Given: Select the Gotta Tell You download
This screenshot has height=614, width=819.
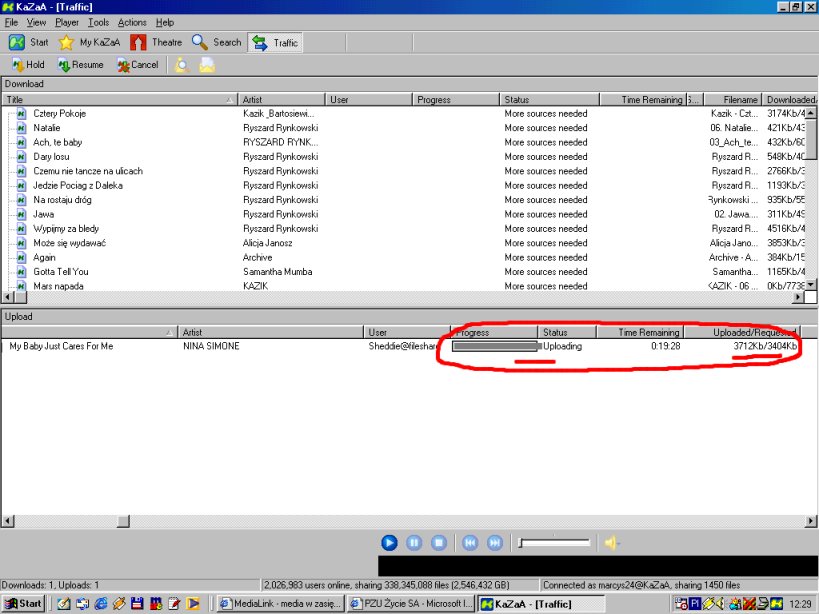Looking at the screenshot, I should [x=61, y=271].
